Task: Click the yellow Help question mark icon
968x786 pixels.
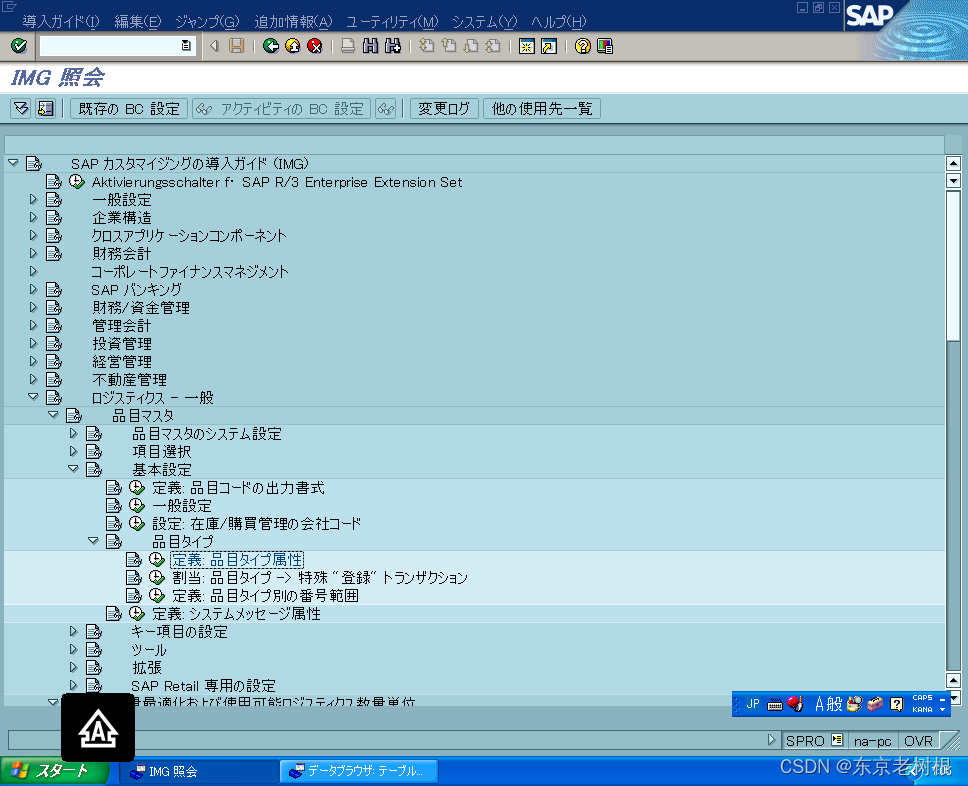Action: (x=582, y=46)
